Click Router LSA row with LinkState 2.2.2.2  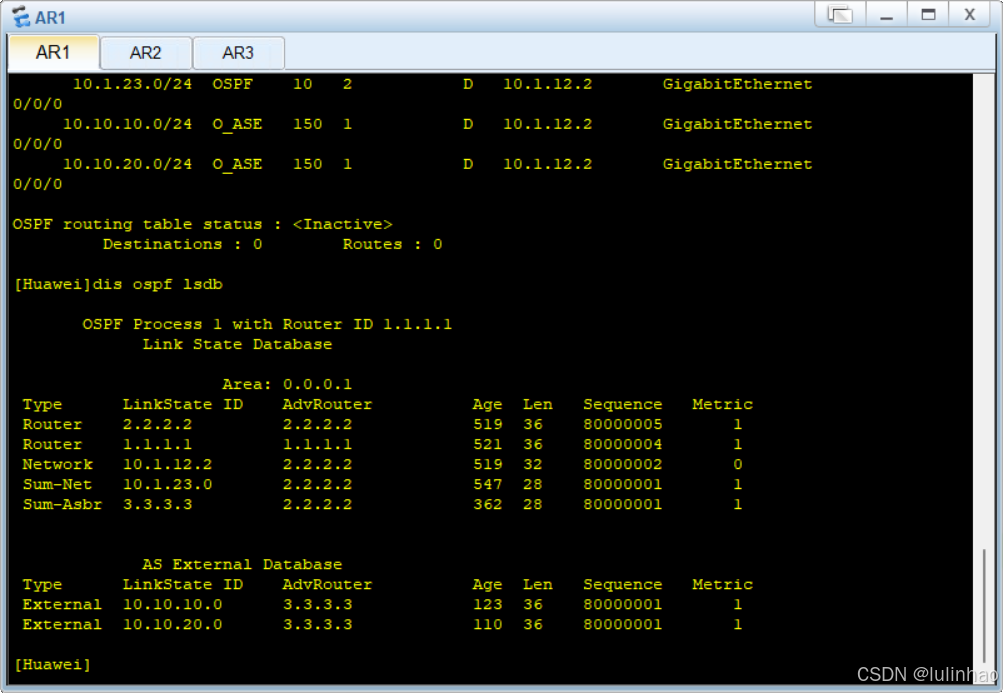click(383, 424)
